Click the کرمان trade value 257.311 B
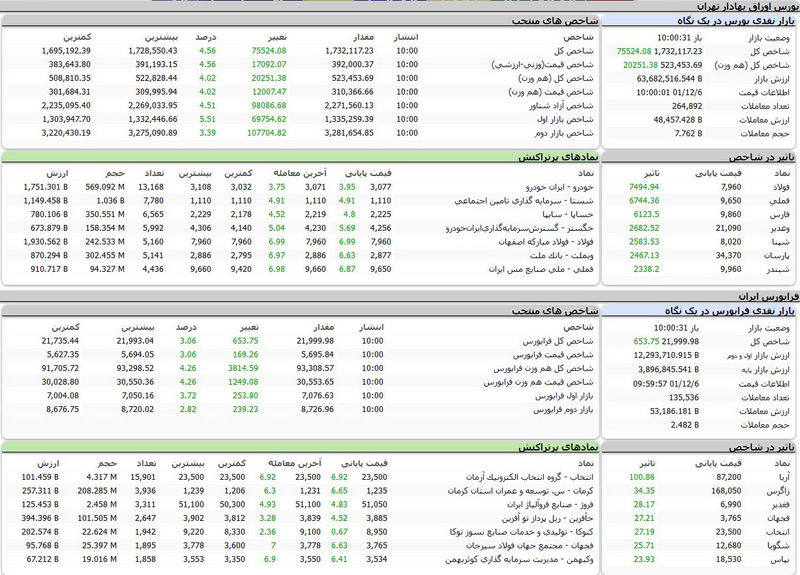Screen dimensions: 800x575 [40, 491]
